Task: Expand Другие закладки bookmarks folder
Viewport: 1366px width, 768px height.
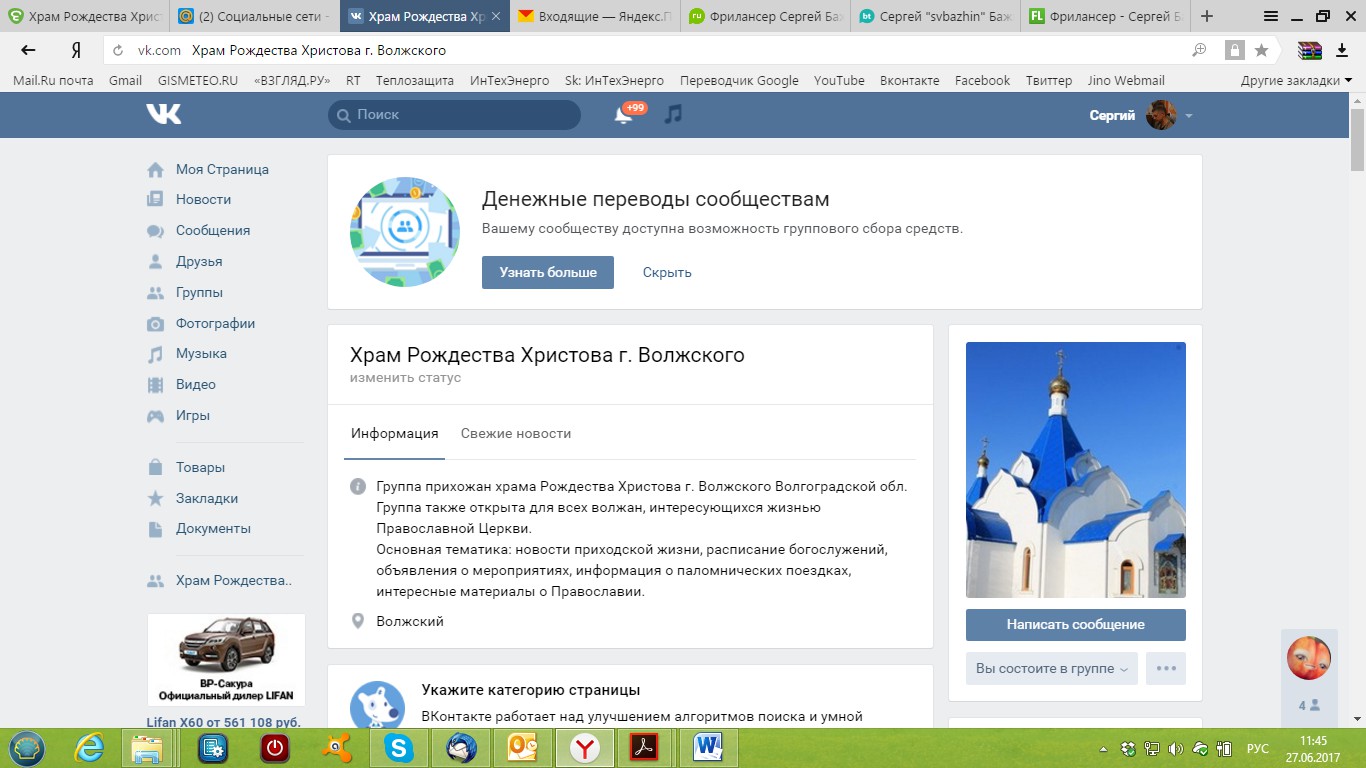Action: tap(1296, 80)
